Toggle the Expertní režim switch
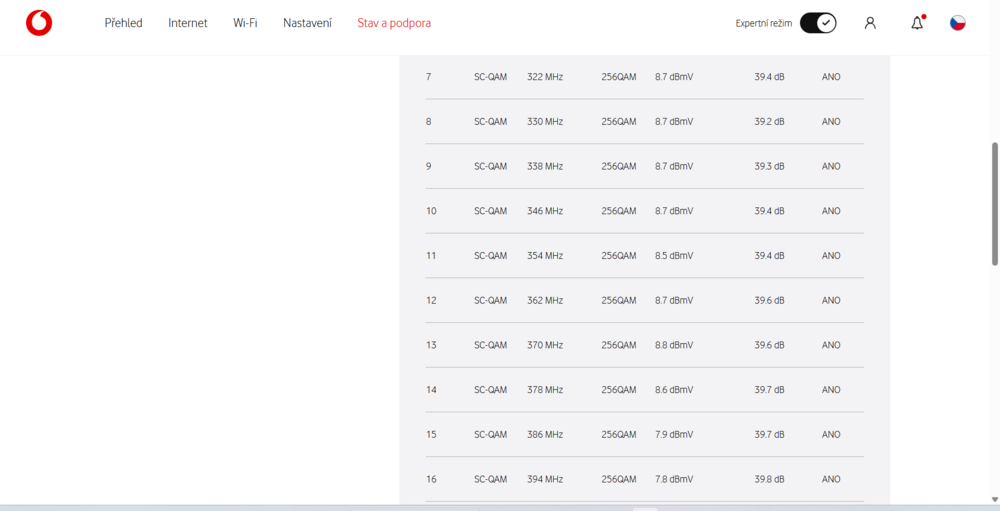This screenshot has height=511, width=1000. point(818,23)
